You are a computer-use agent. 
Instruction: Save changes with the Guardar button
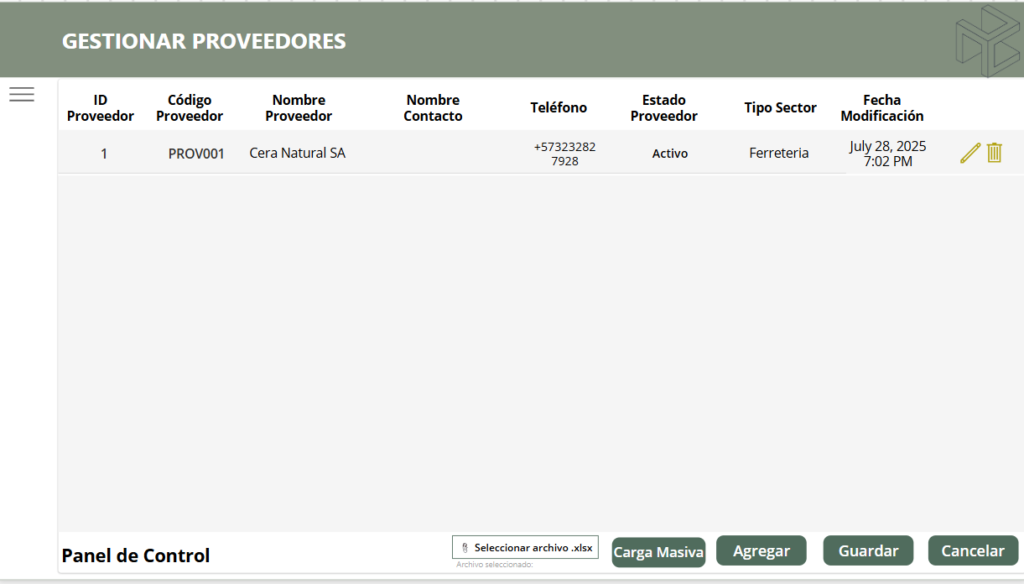coord(868,551)
